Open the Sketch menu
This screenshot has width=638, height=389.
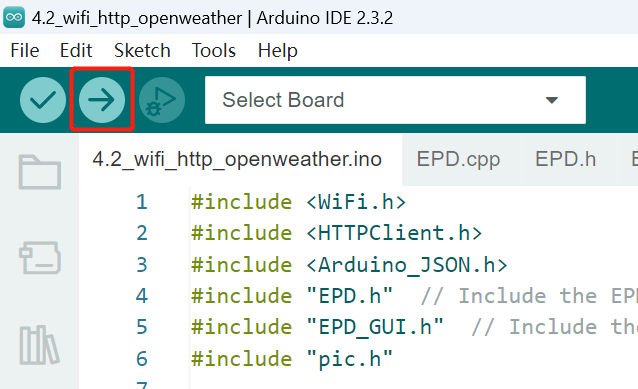[x=142, y=51]
